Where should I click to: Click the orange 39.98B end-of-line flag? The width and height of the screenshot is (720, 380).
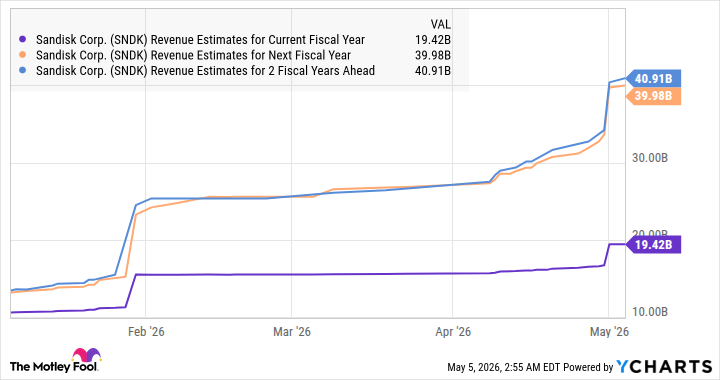point(653,96)
